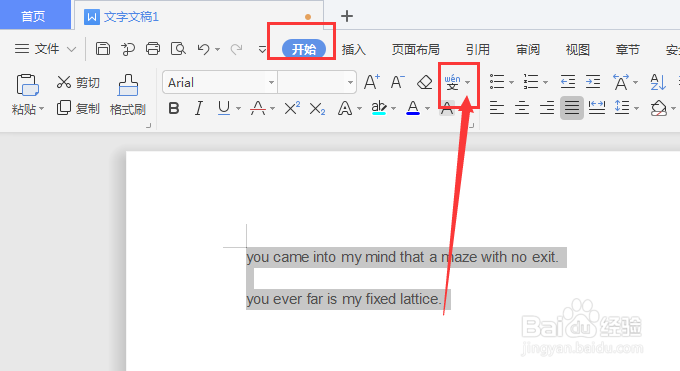The height and width of the screenshot is (371, 680).
Task: Align text right
Action: coord(547,108)
